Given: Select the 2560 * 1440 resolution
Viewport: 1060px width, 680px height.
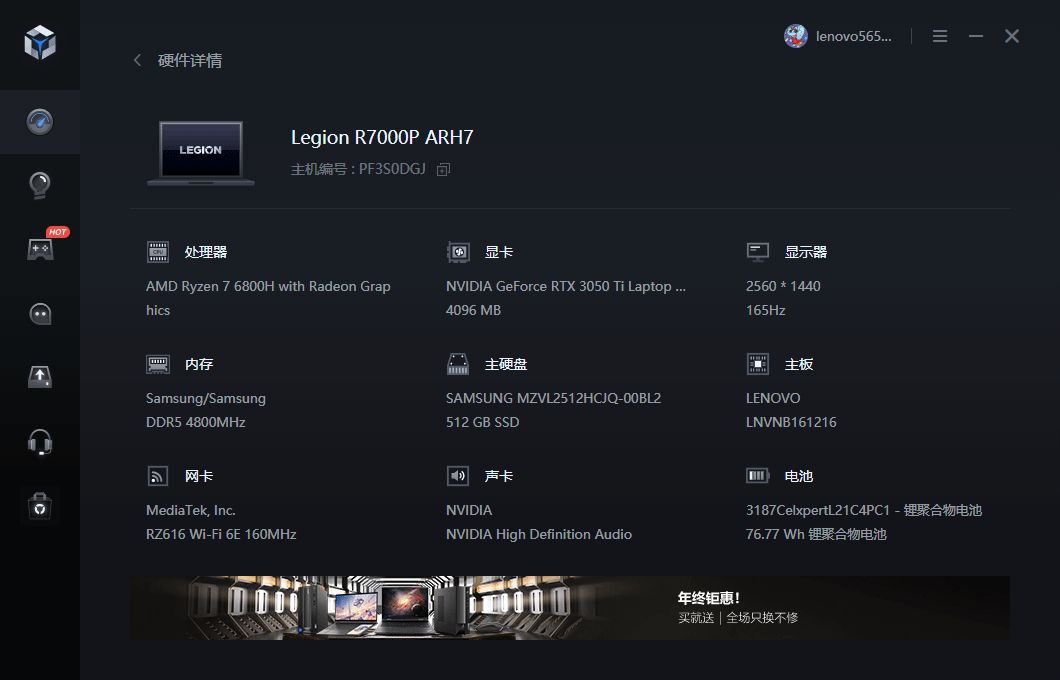Looking at the screenshot, I should point(783,286).
